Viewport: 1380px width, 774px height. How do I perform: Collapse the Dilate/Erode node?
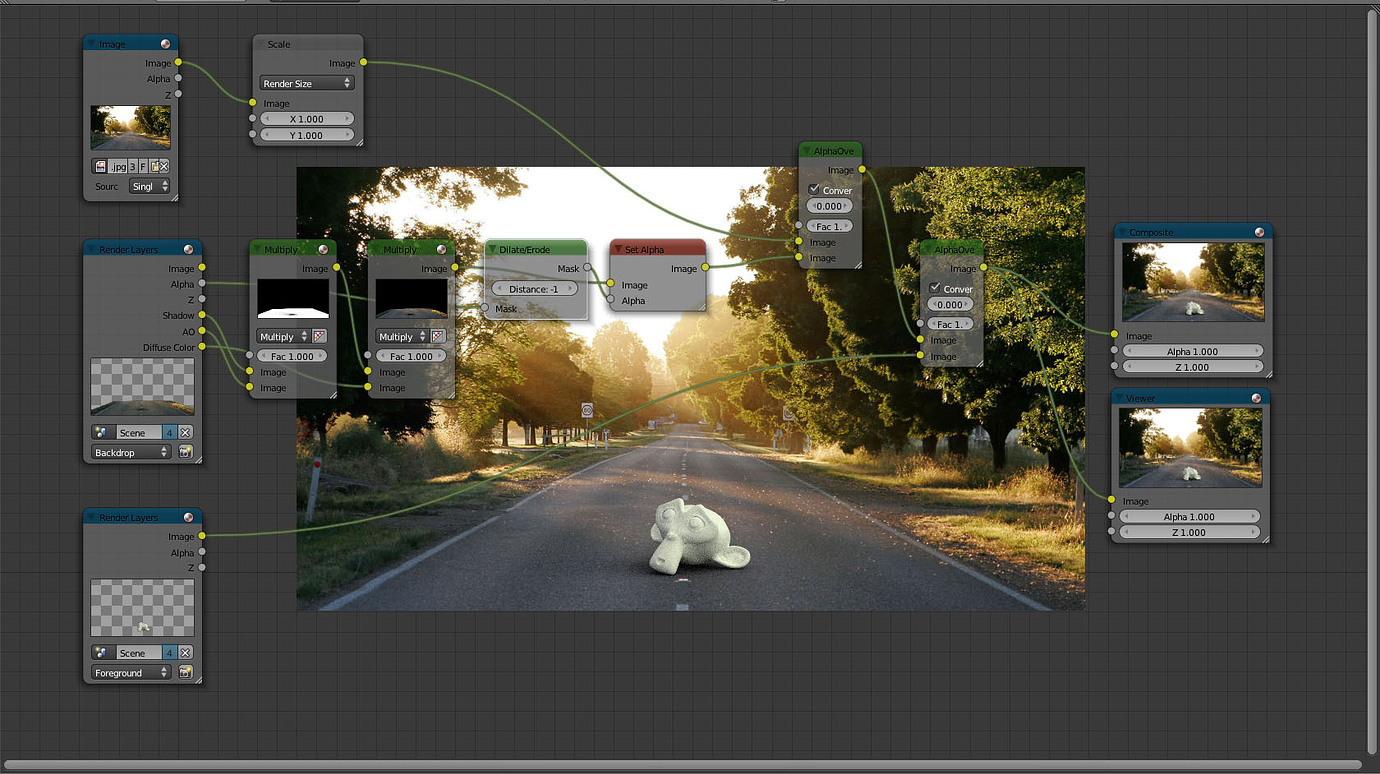tap(492, 249)
